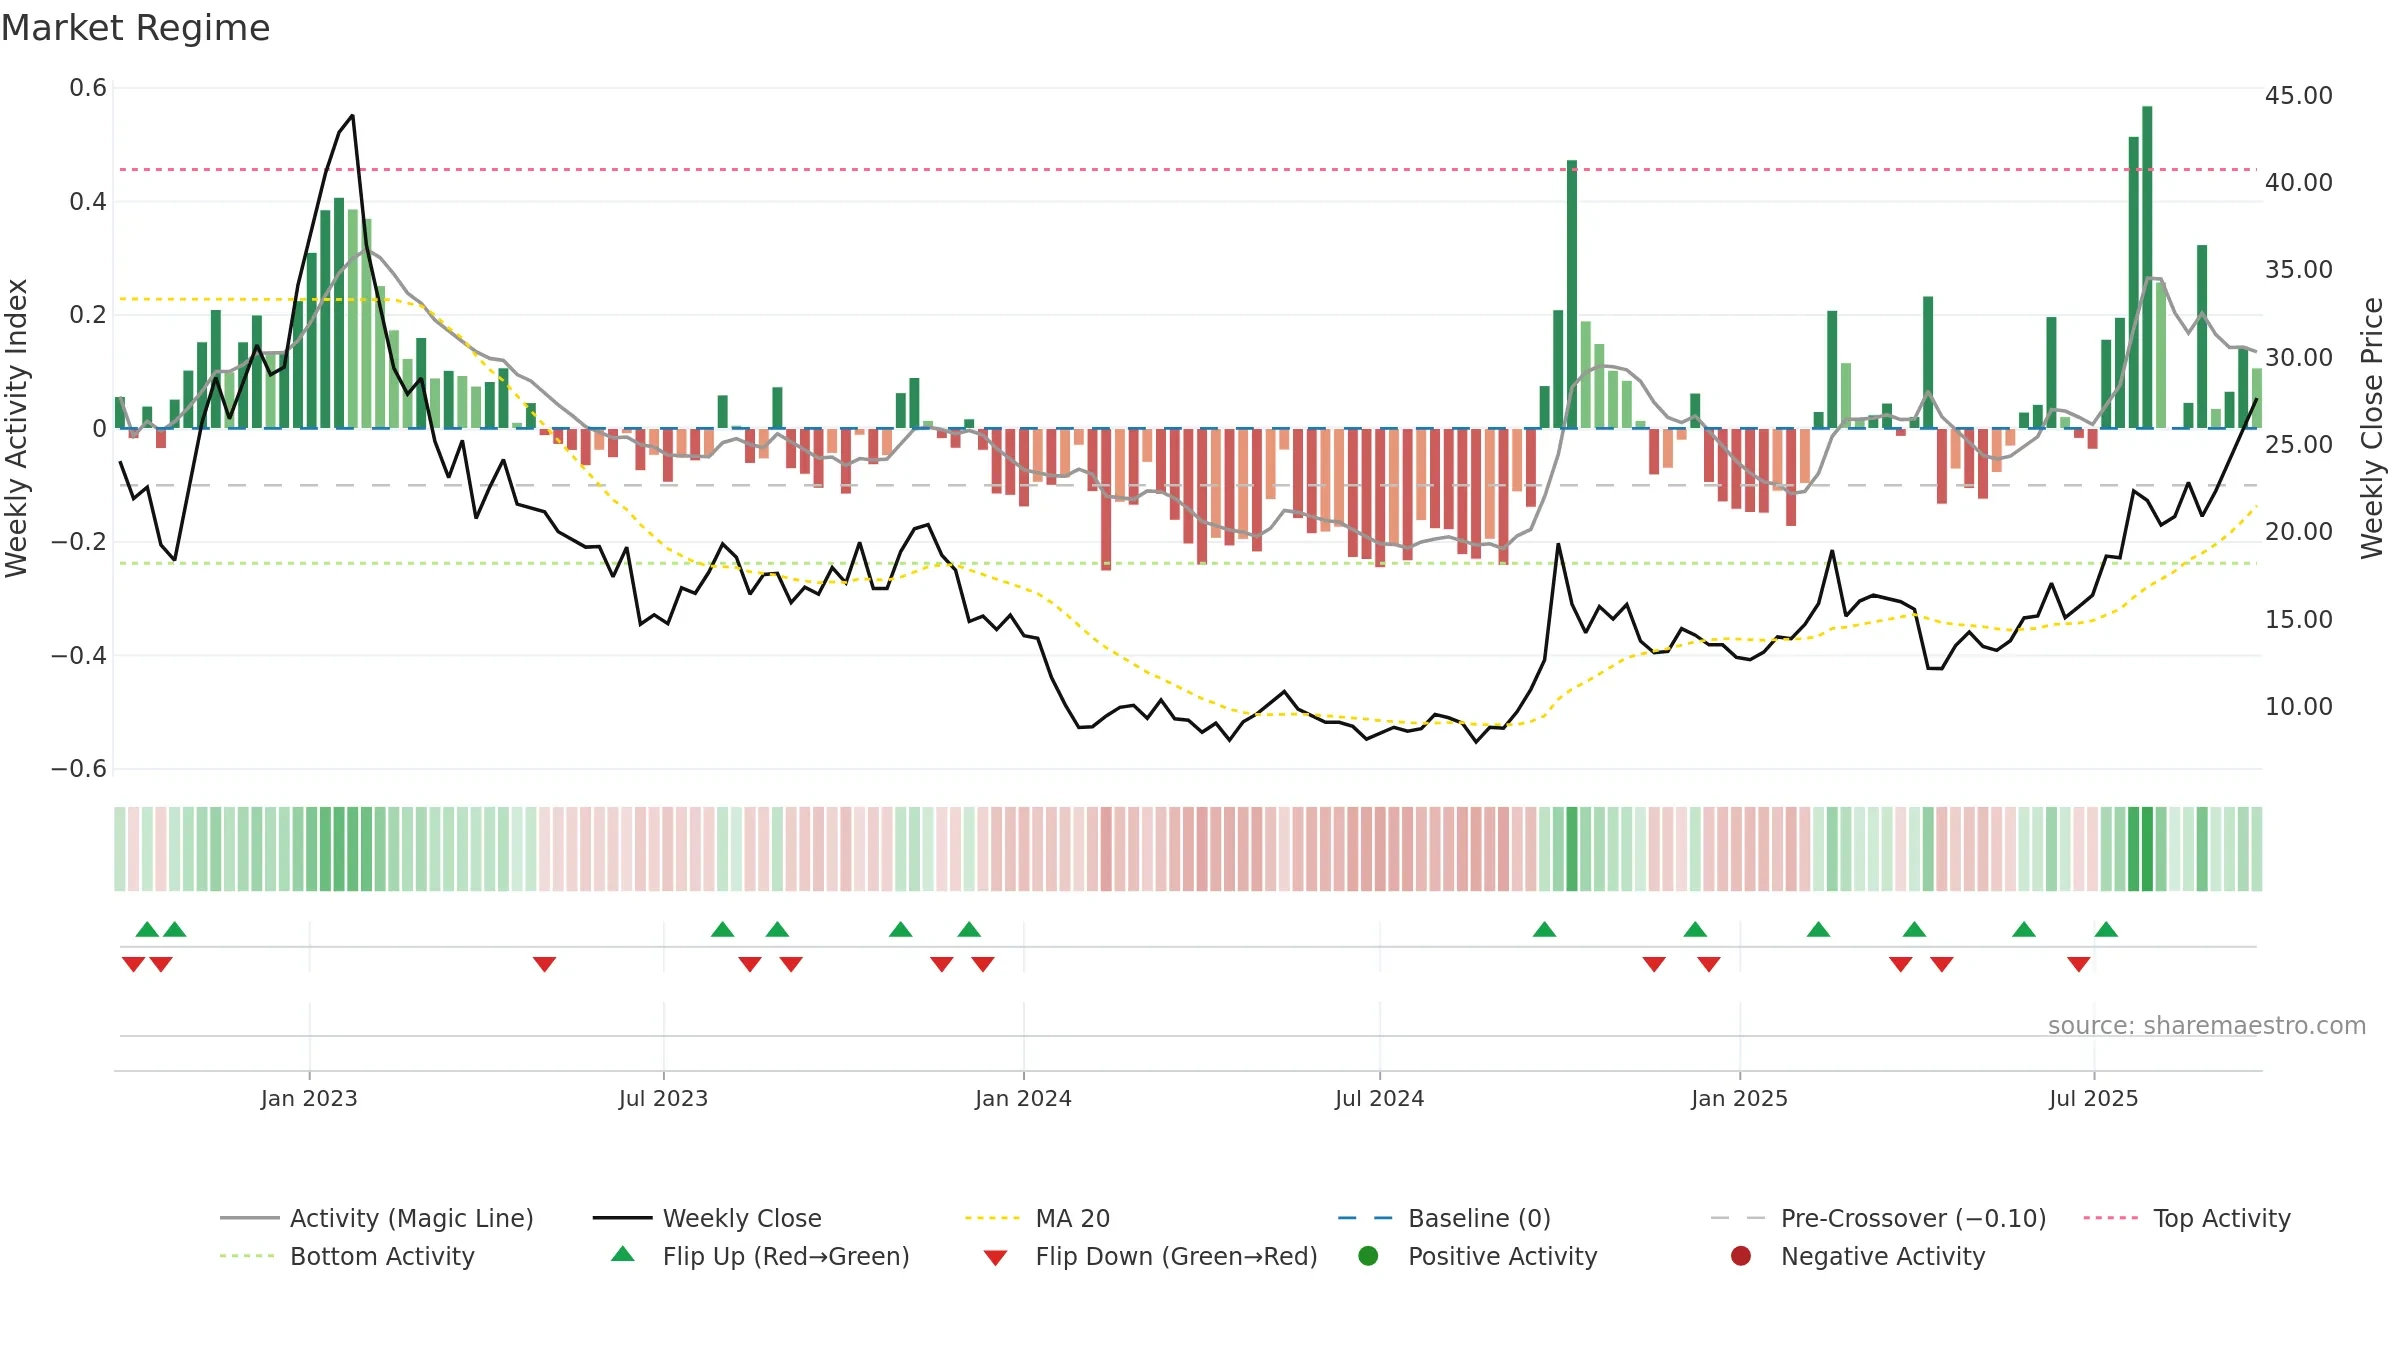Click the darkest green heat-strip cell in mid-2025

(x=2147, y=849)
